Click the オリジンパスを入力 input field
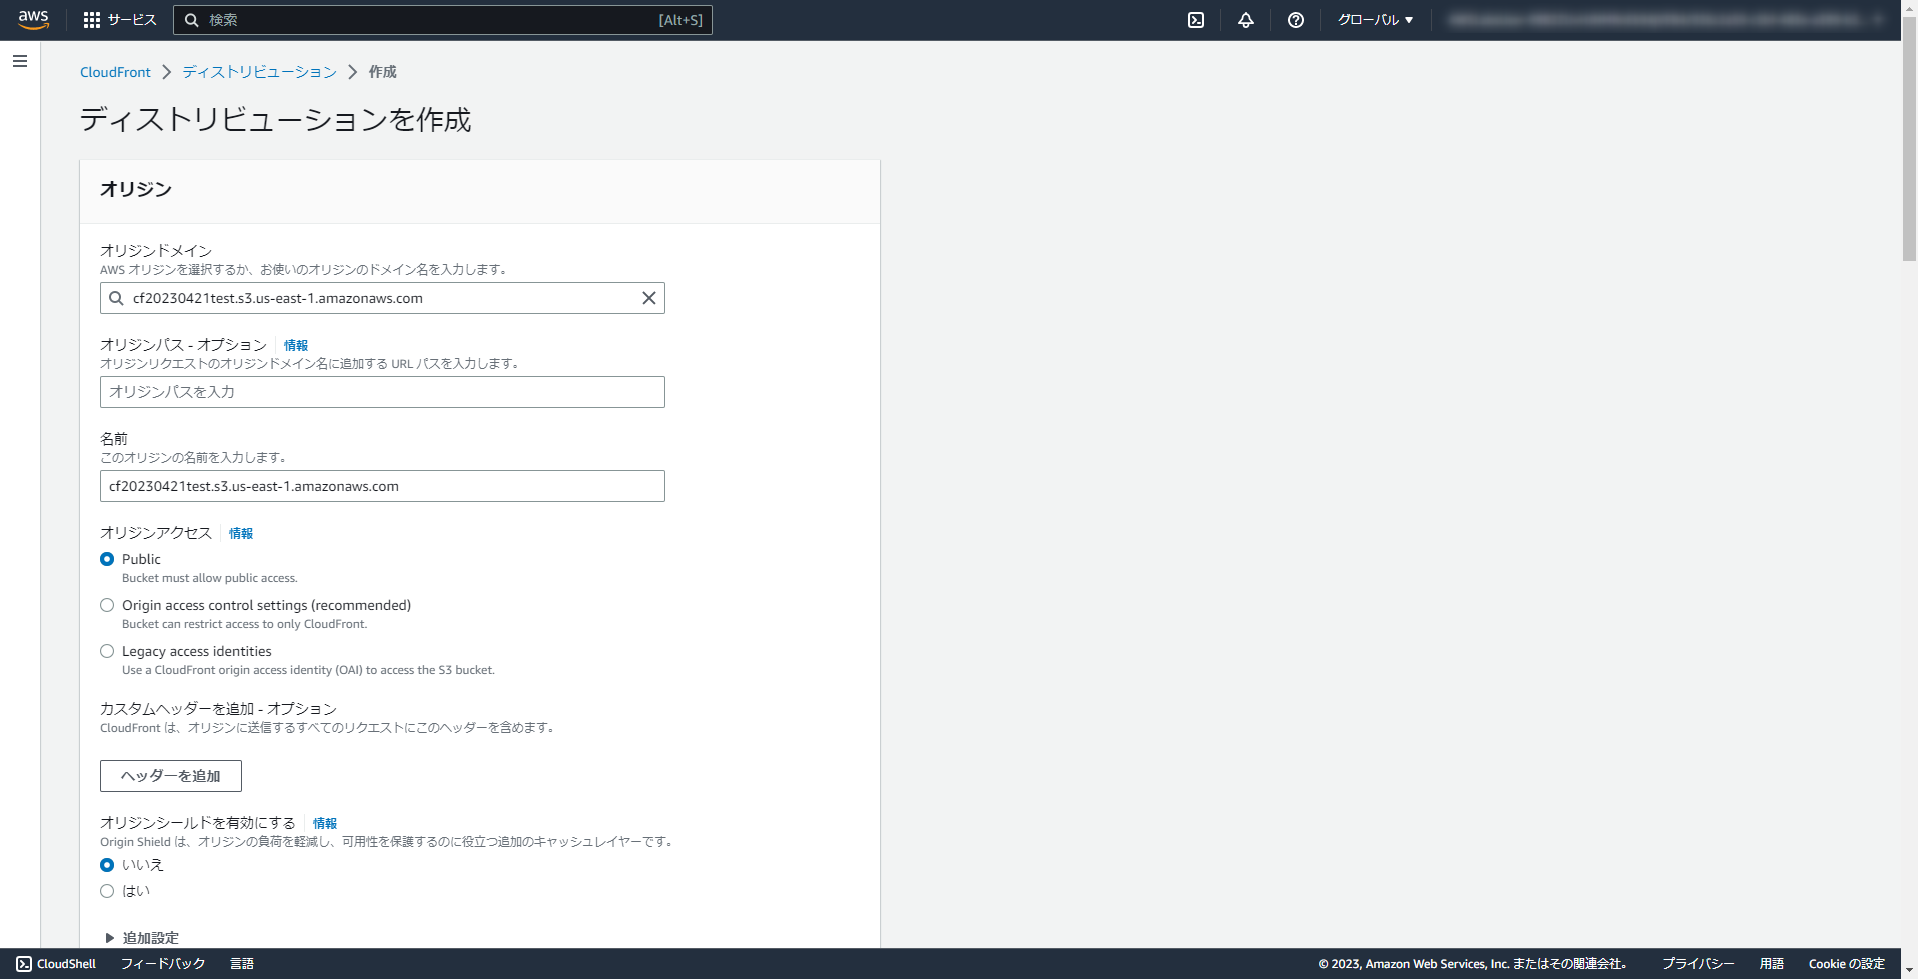This screenshot has height=979, width=1918. [x=382, y=391]
